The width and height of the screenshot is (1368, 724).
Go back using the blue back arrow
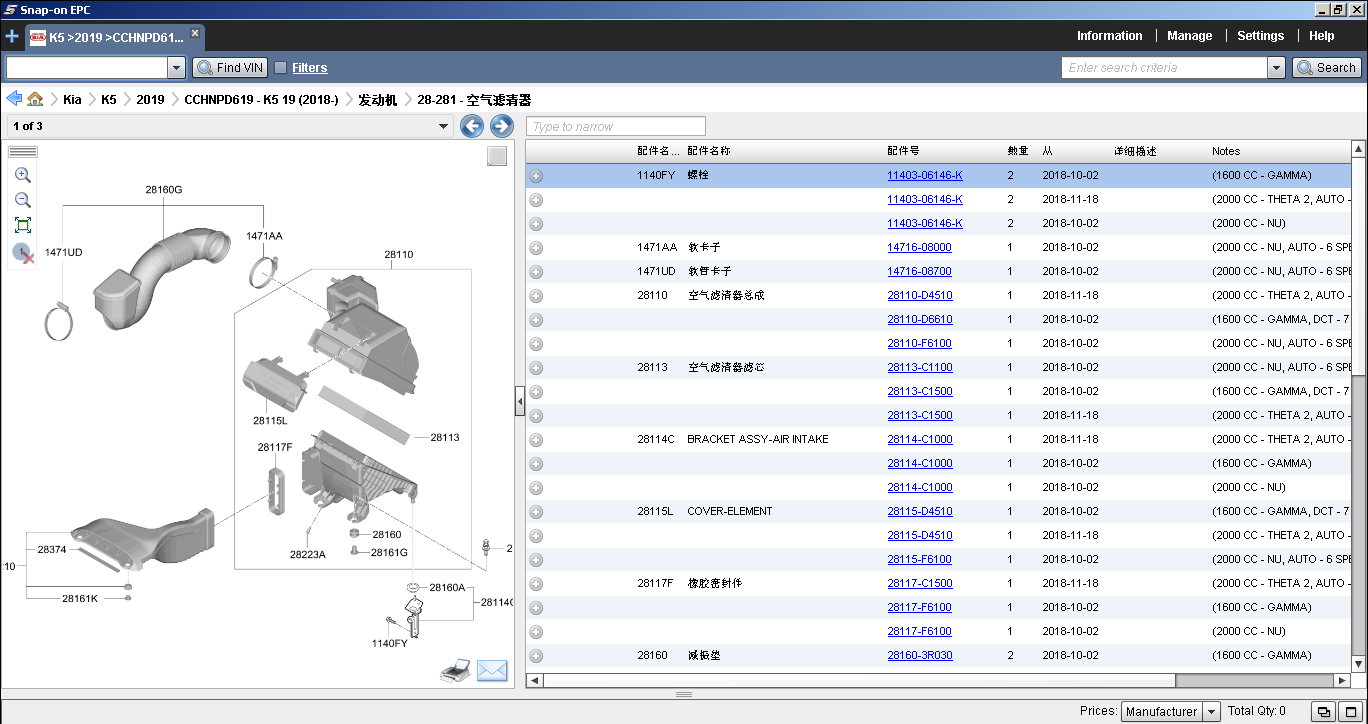coord(14,99)
